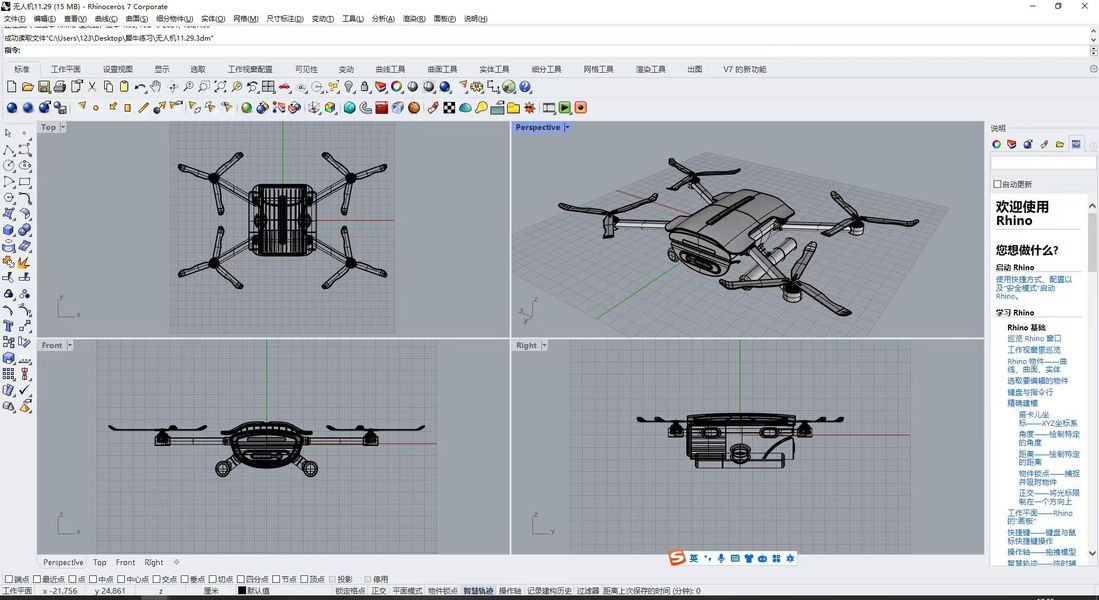The height and width of the screenshot is (600, 1099).
Task: Click the Explode icon in sidebar
Action: [25, 262]
